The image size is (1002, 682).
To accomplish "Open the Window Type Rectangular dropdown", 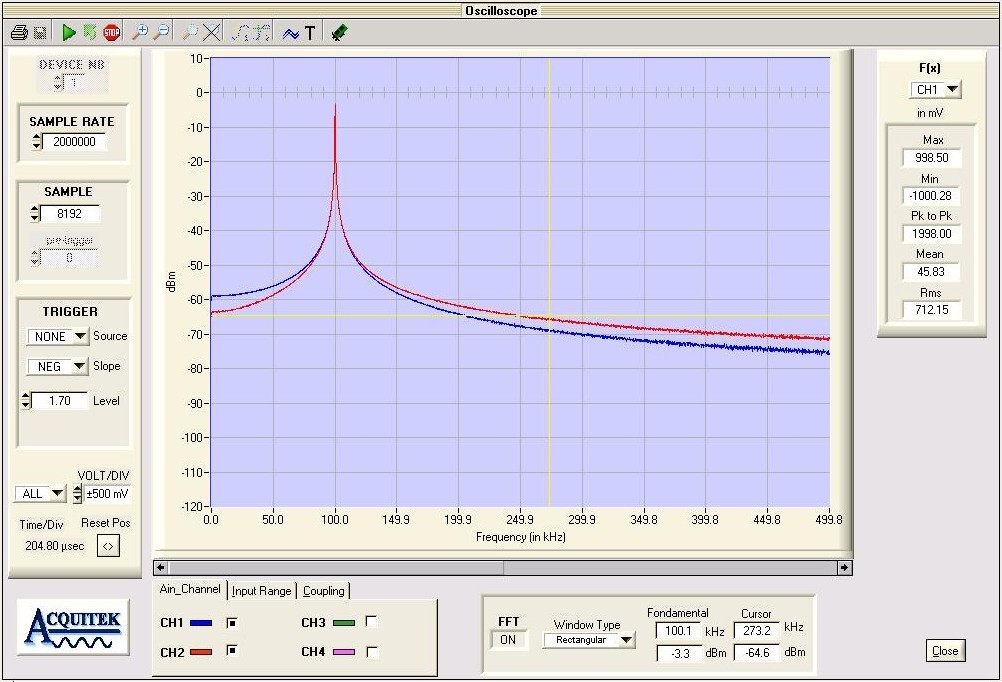I will pos(589,640).
